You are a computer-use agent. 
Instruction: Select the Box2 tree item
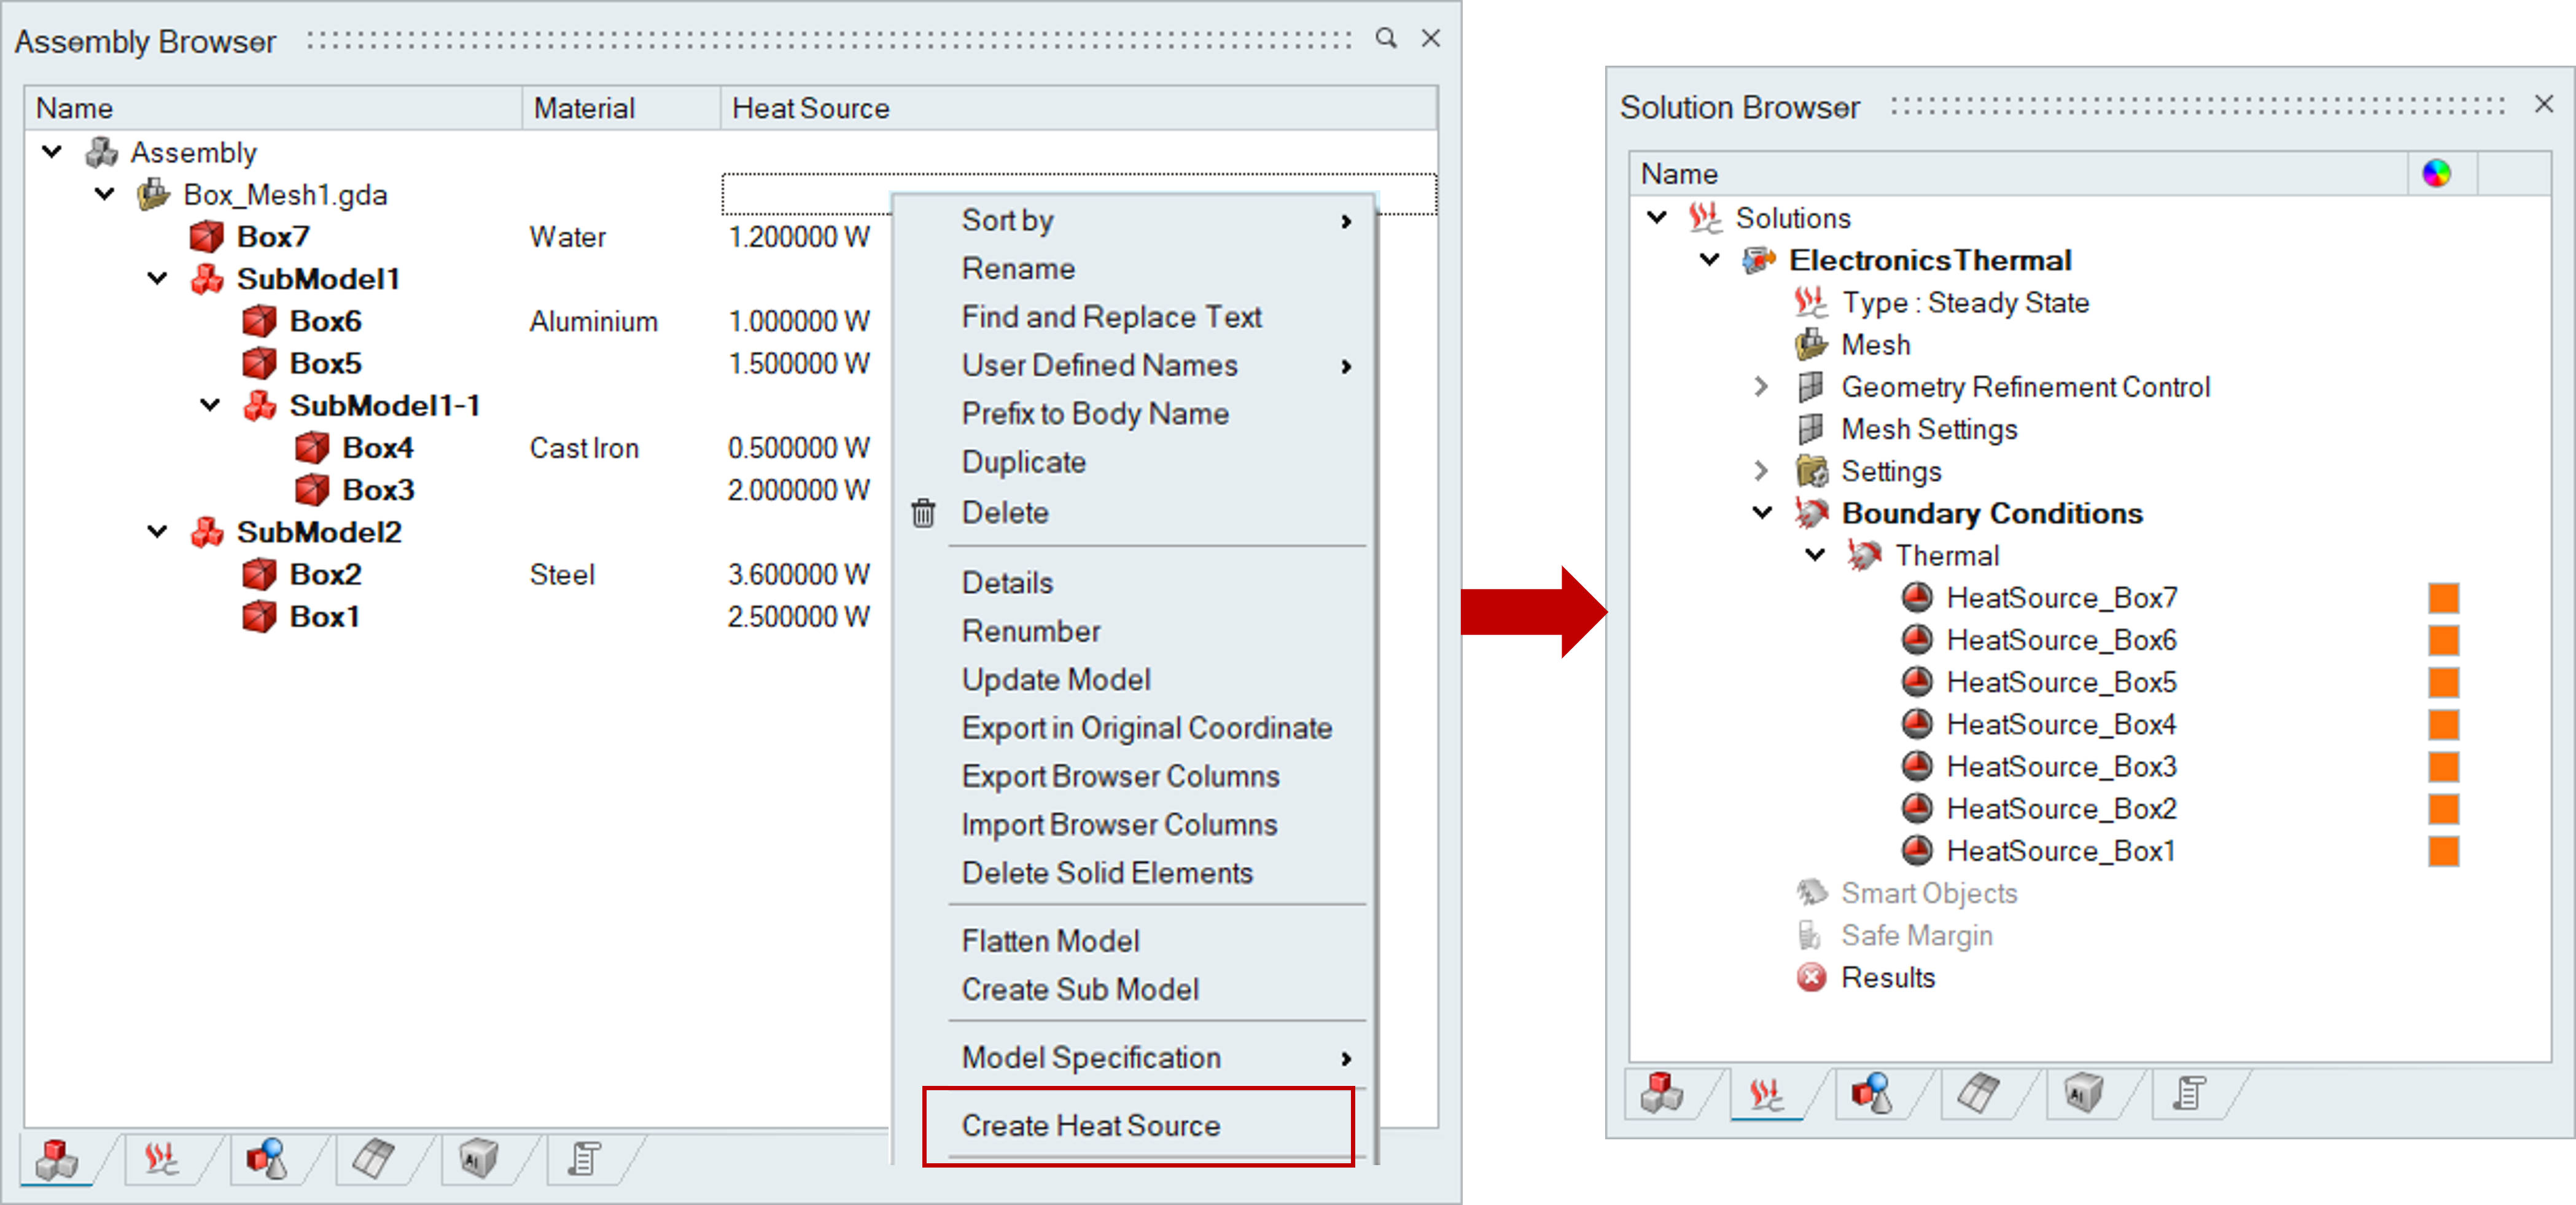325,575
